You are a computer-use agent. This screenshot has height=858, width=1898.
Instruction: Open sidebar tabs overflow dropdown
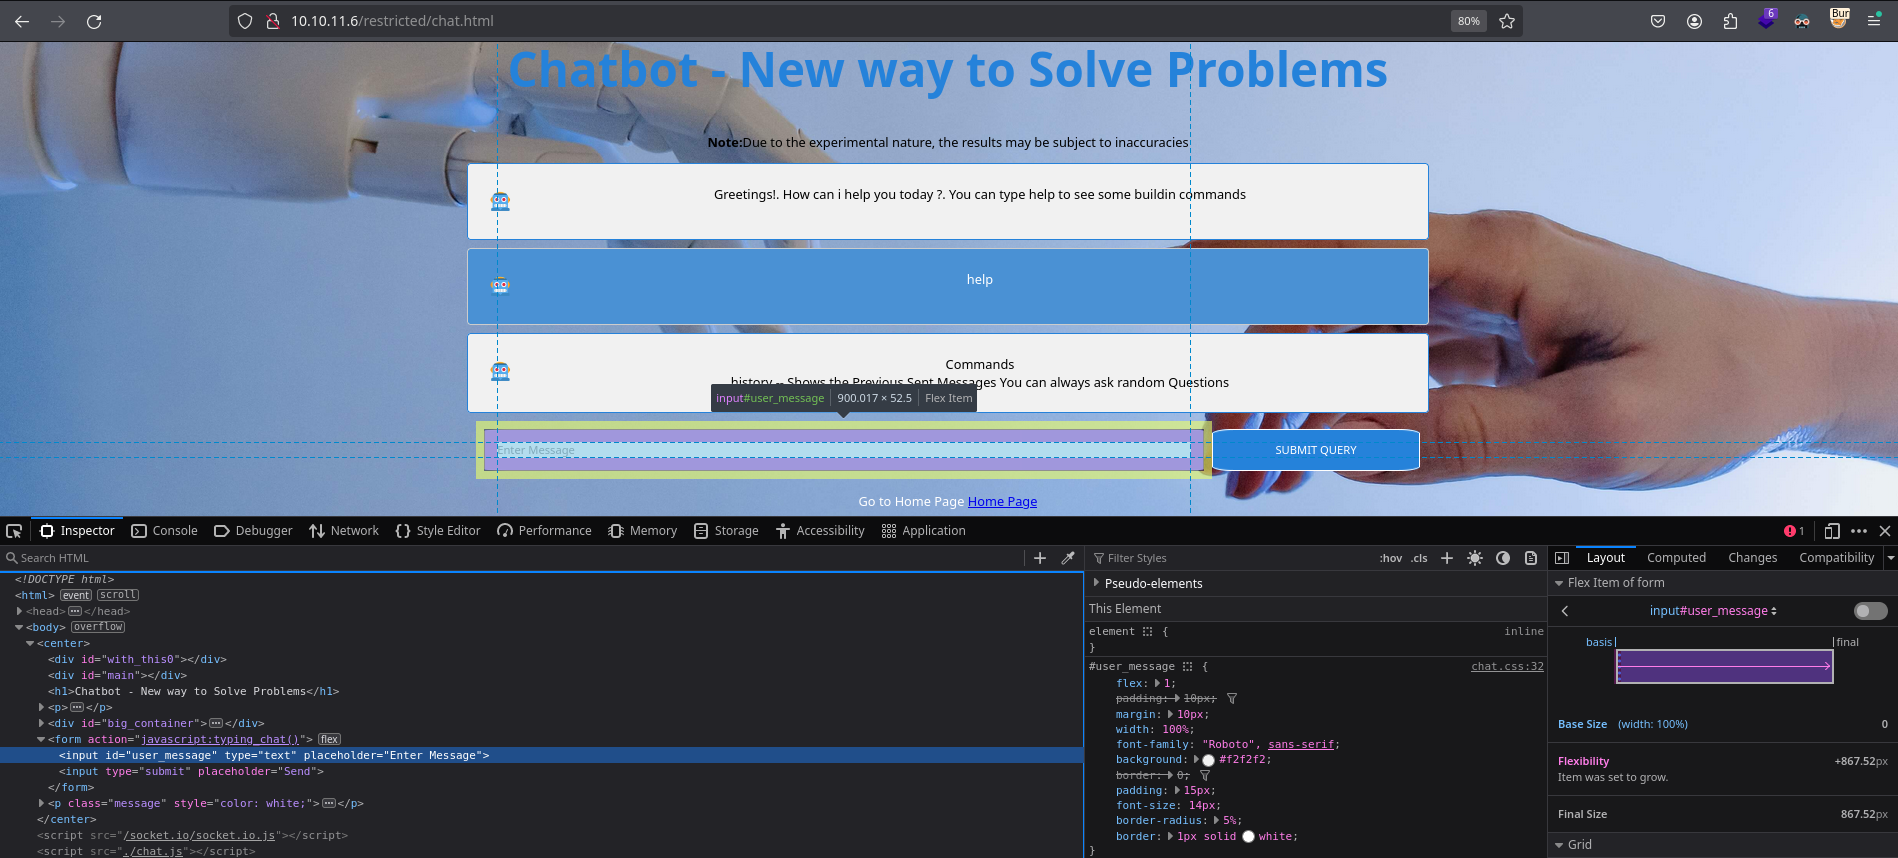(1890, 558)
